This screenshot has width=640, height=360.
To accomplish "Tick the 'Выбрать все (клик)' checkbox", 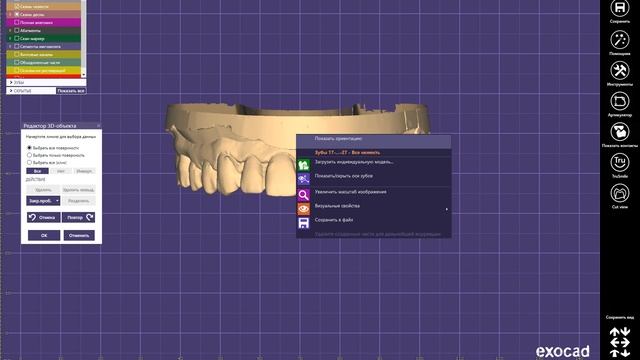I will point(29,162).
